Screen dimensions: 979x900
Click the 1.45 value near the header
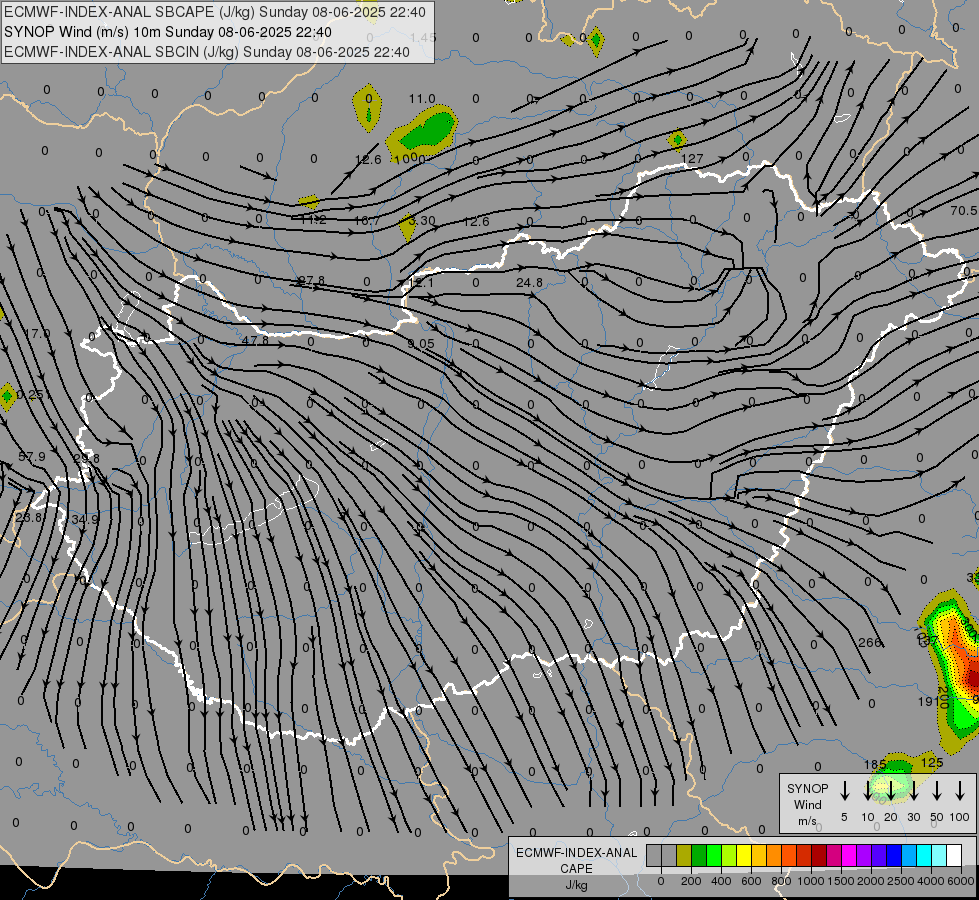coord(423,37)
